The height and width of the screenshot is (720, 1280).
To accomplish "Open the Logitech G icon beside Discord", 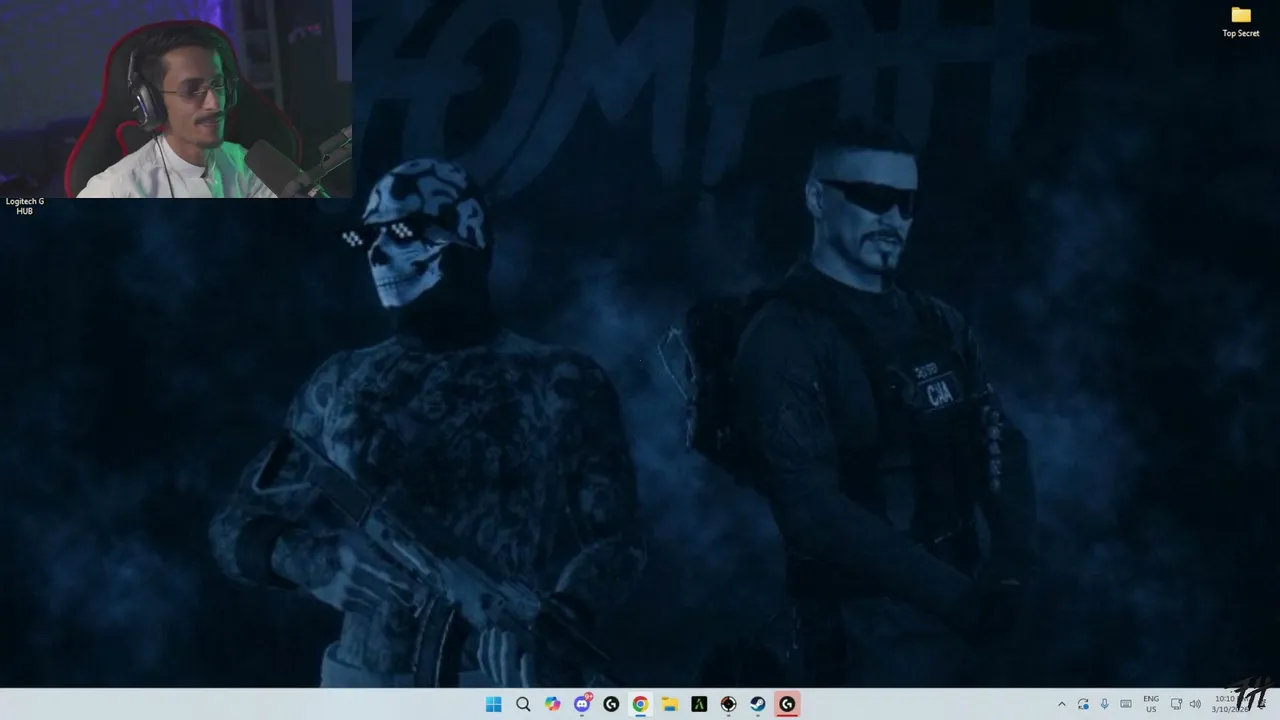I will (x=611, y=704).
